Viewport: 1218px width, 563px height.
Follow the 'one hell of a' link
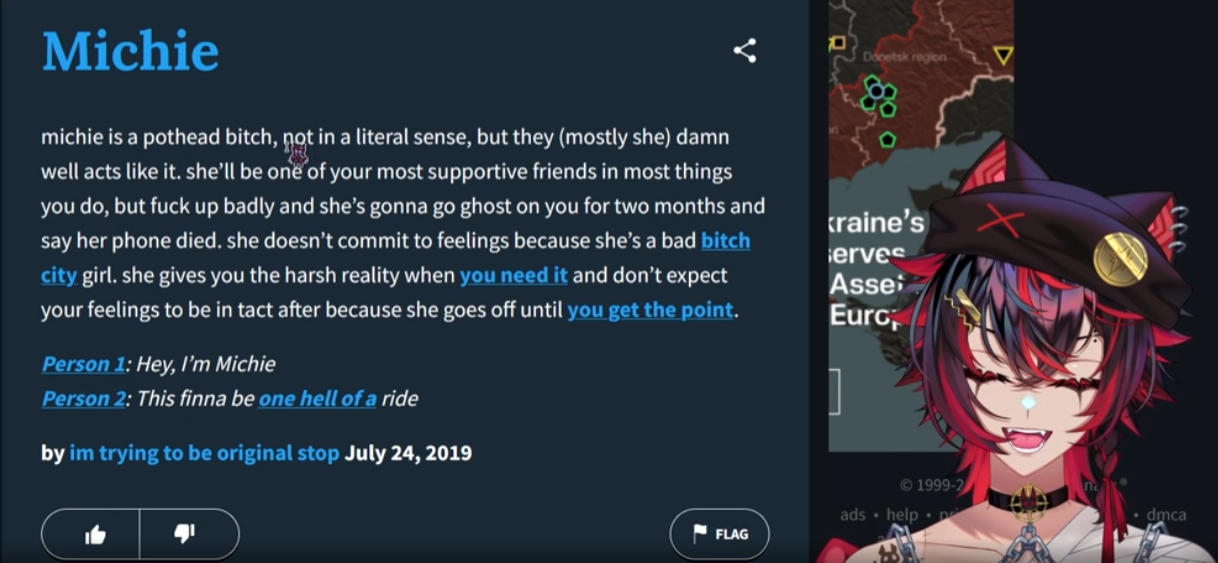[x=317, y=399]
